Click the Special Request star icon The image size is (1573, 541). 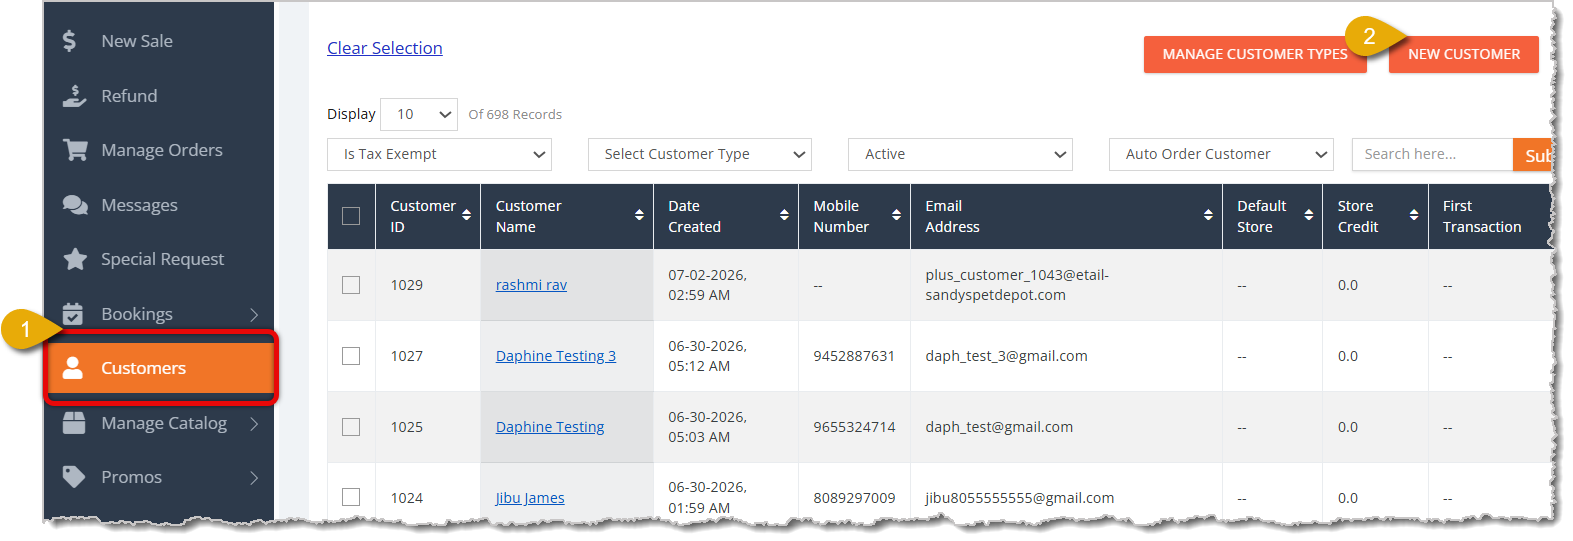75,259
